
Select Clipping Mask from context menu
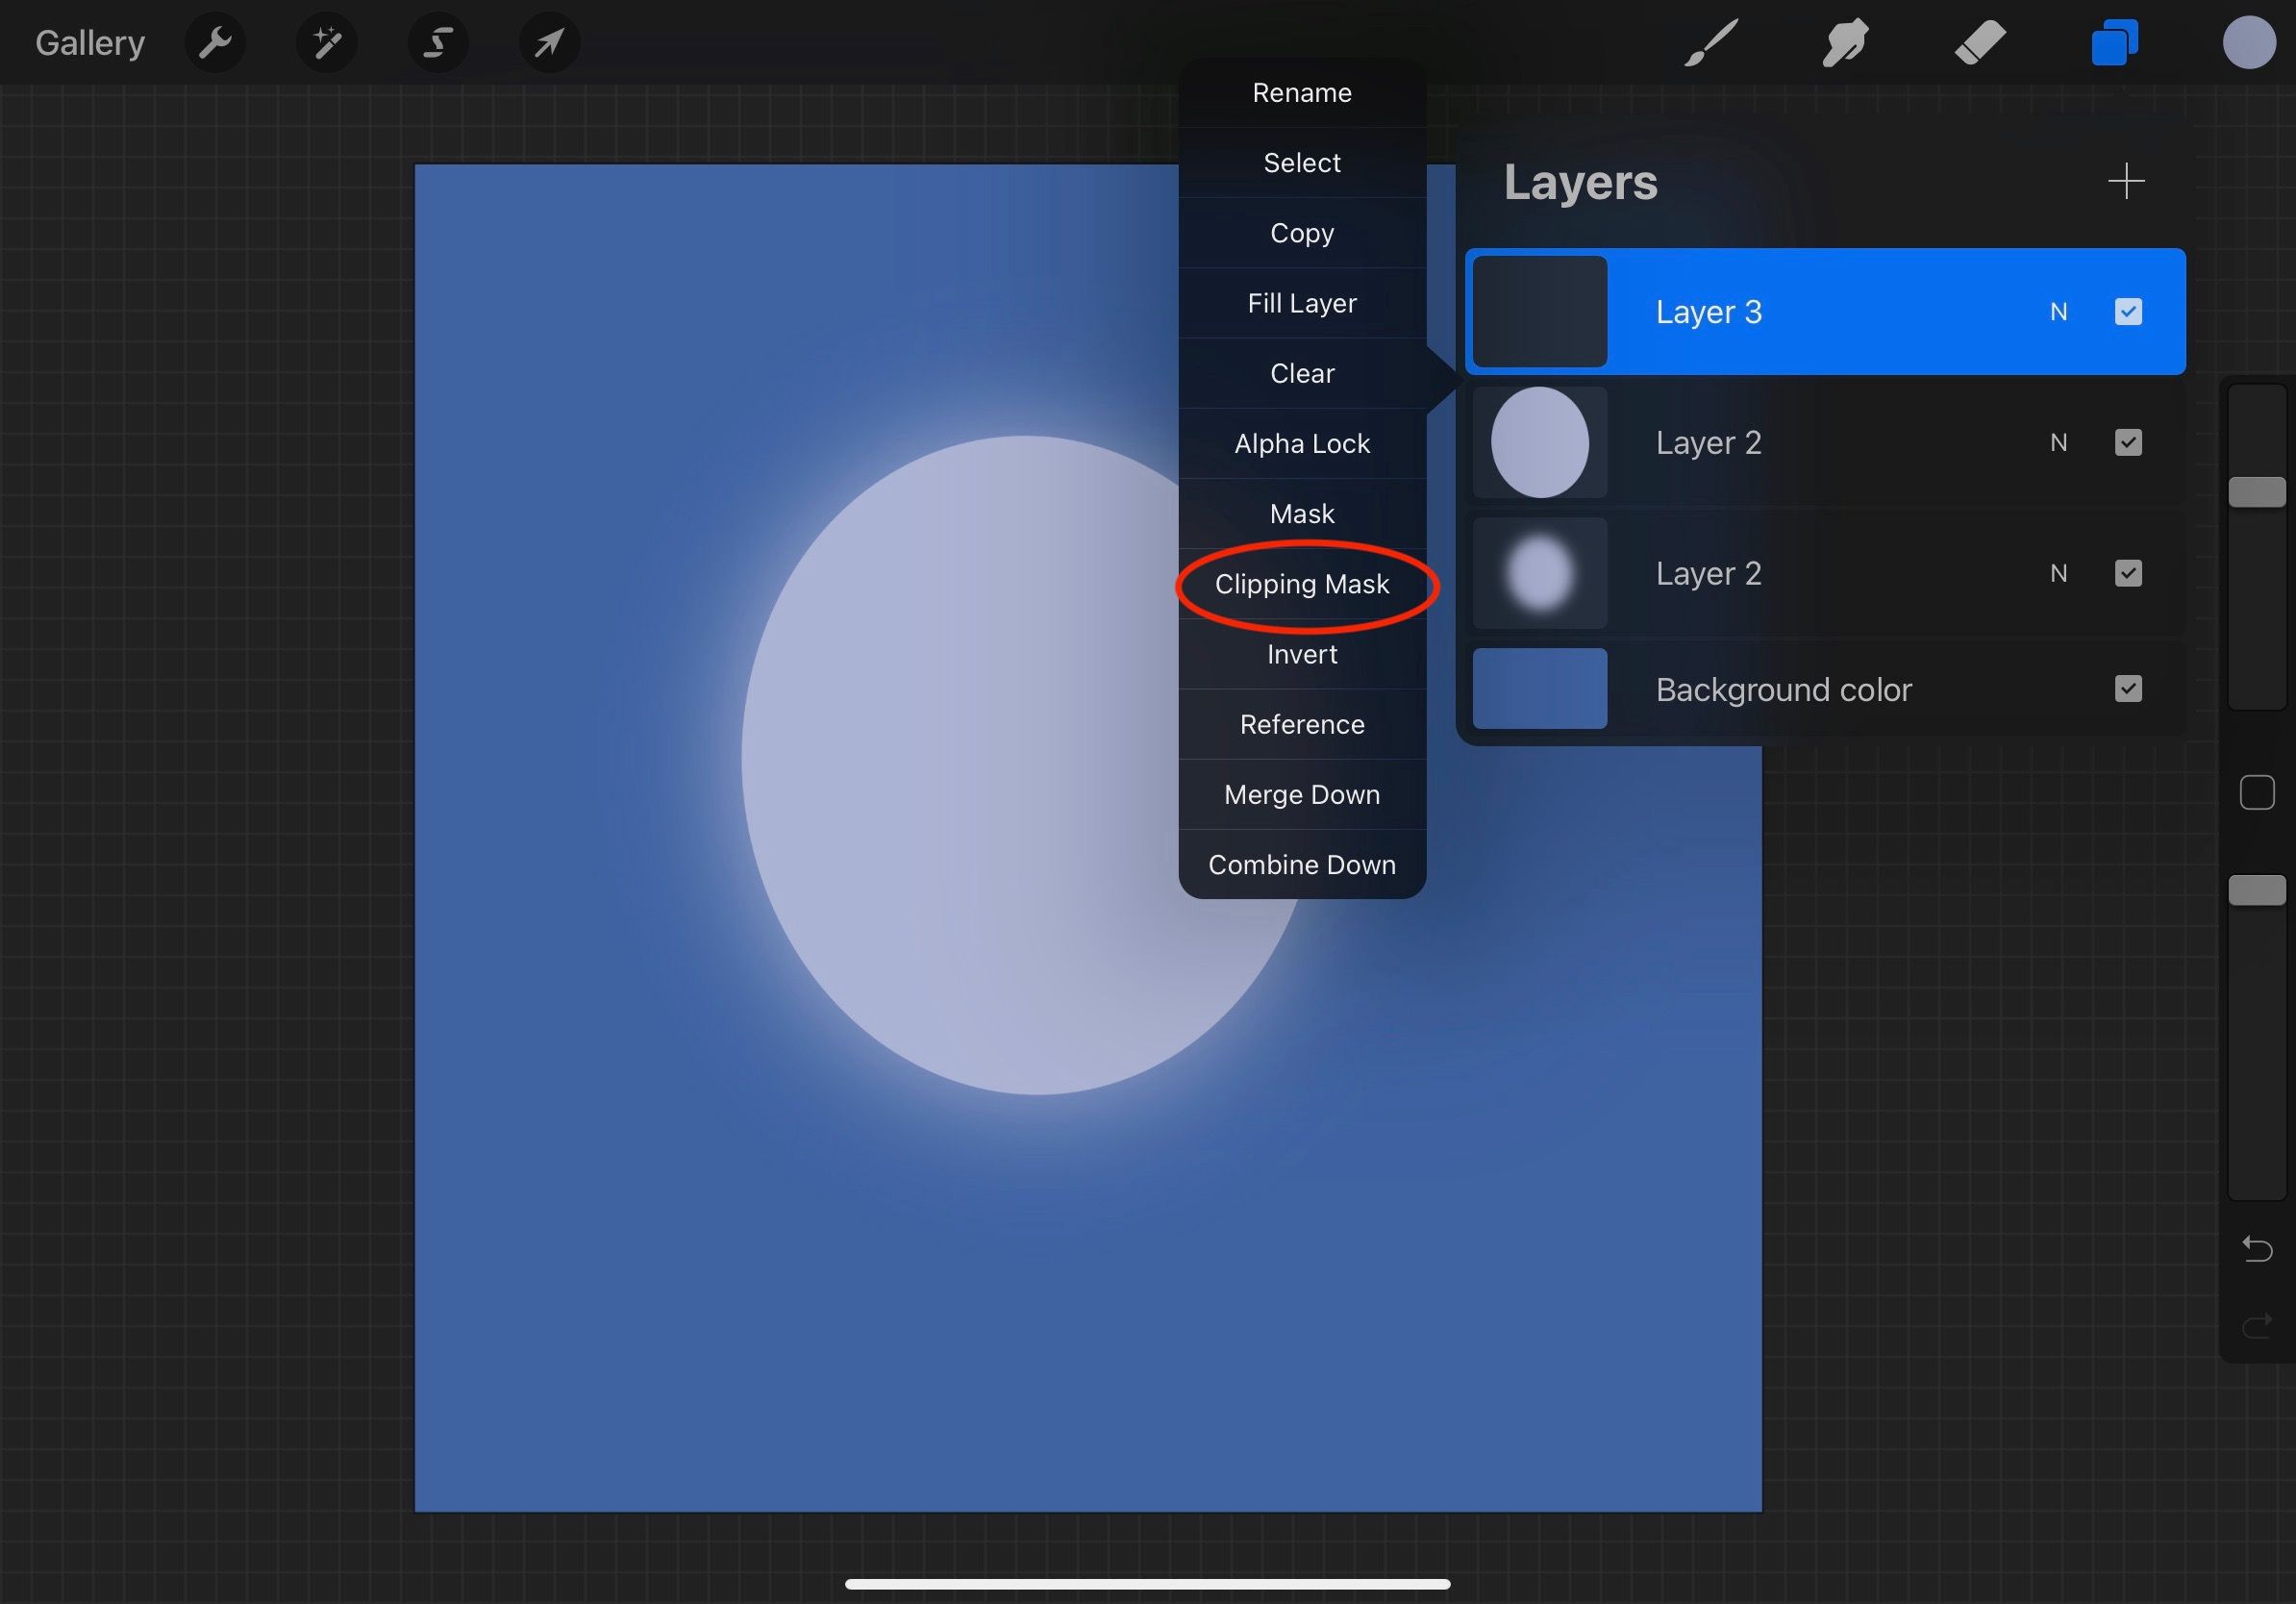tap(1302, 583)
